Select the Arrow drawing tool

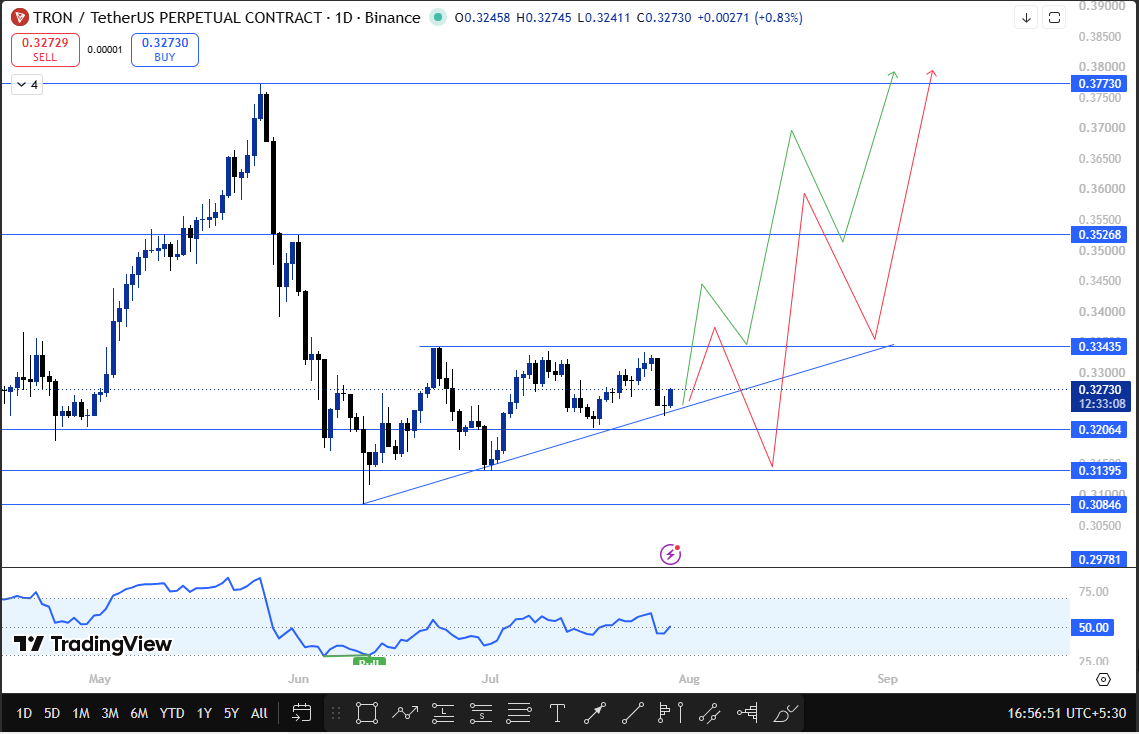(x=595, y=713)
